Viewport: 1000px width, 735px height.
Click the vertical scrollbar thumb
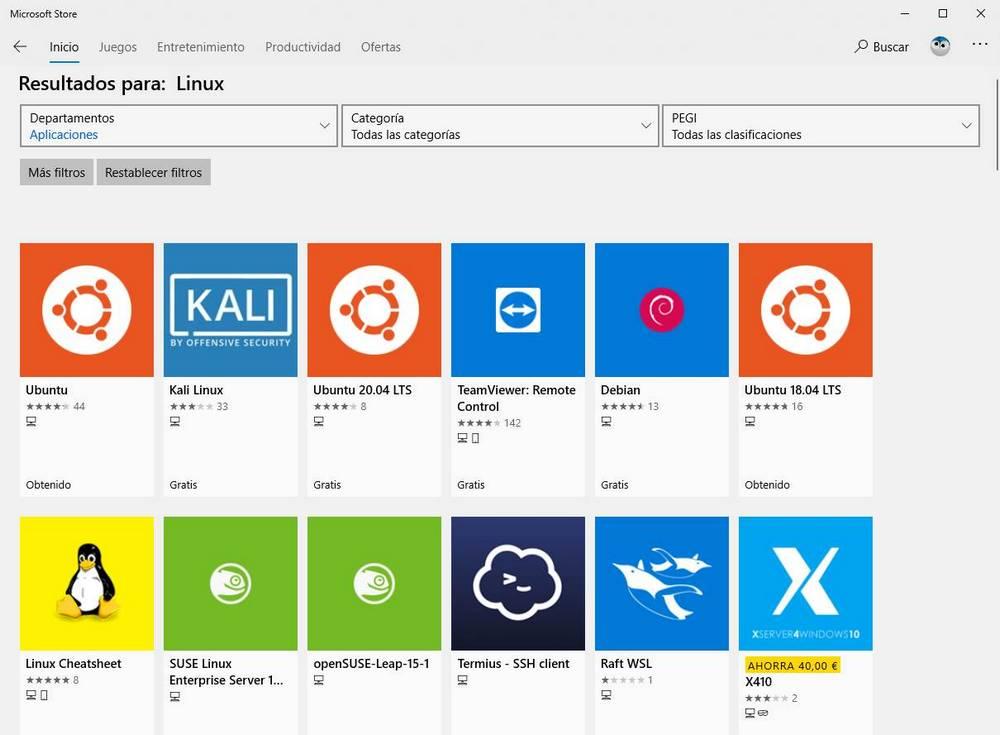997,124
